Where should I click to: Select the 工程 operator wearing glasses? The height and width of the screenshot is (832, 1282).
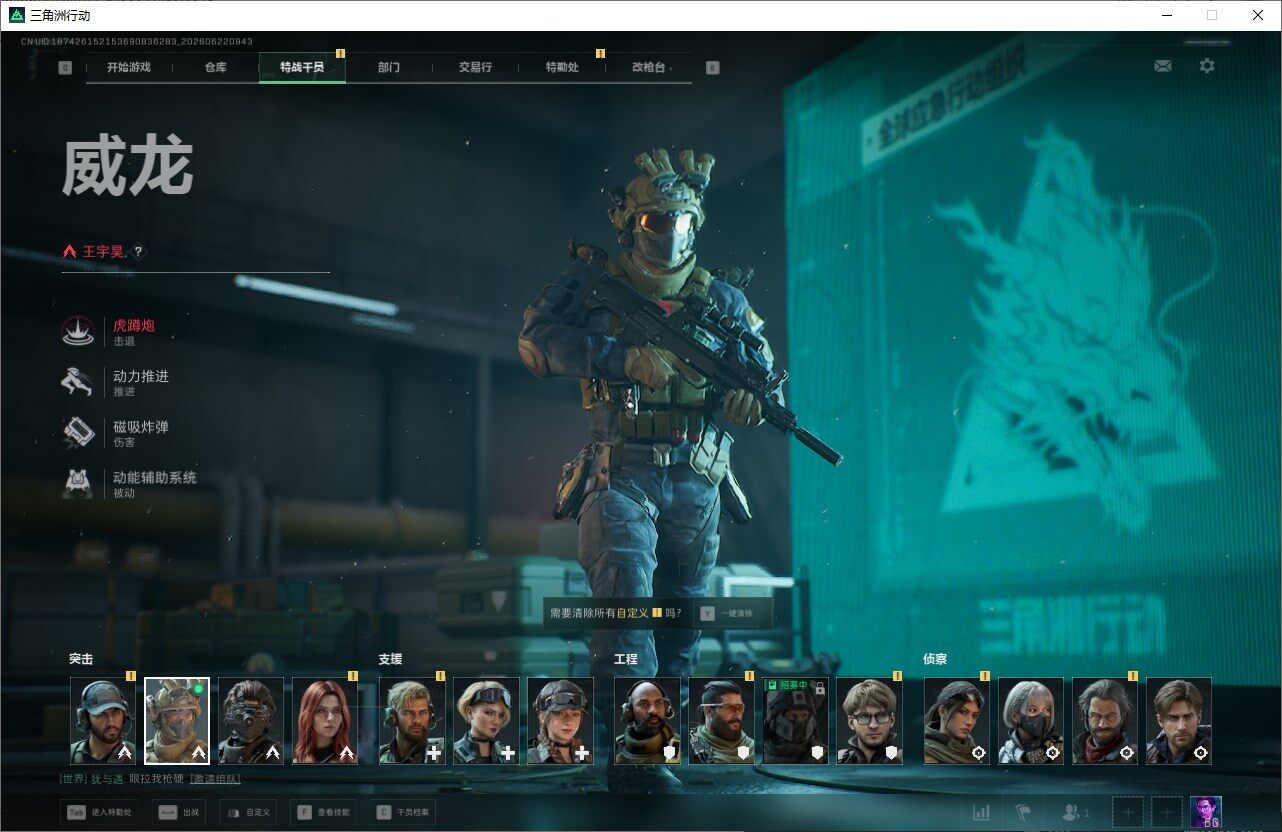[x=869, y=721]
